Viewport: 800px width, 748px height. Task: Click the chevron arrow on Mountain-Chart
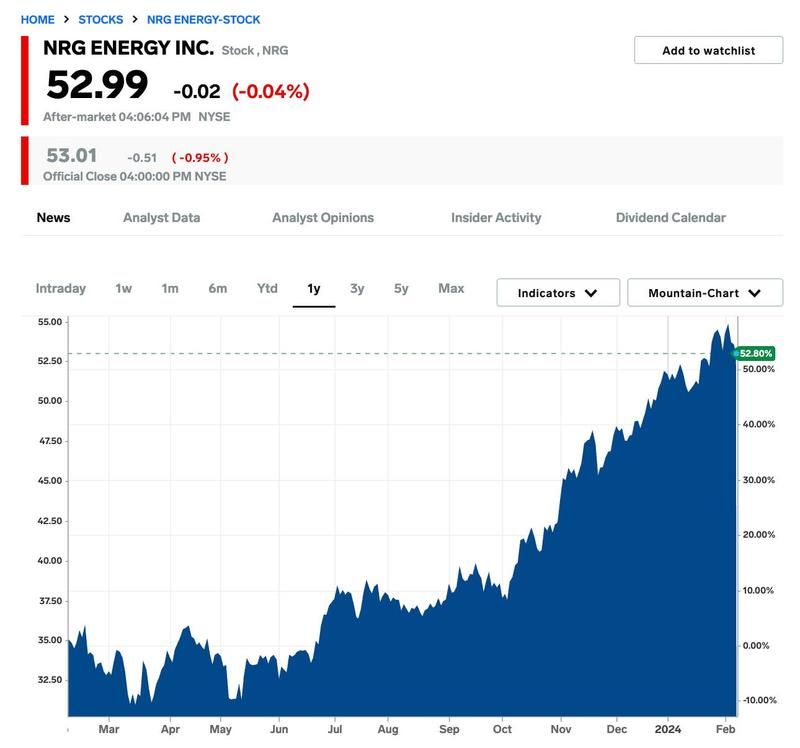(755, 293)
